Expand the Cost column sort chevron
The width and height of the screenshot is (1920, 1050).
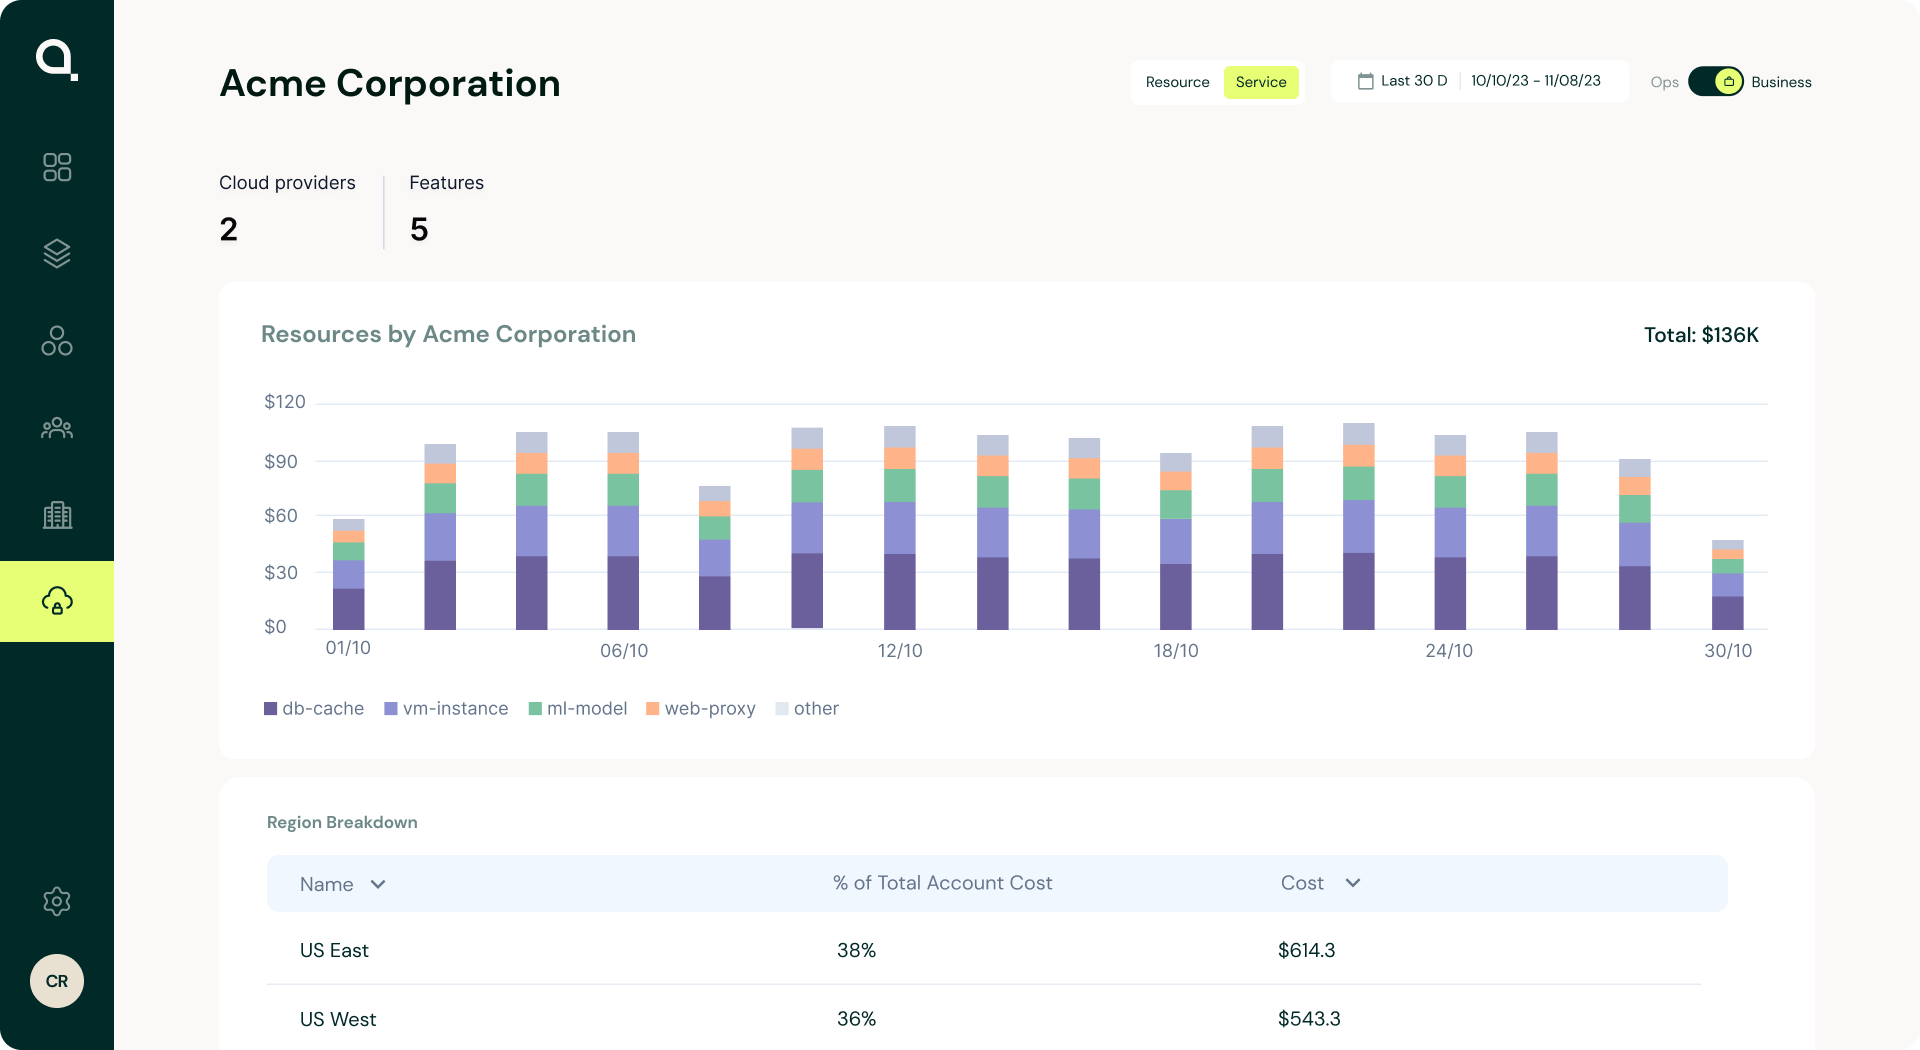click(1353, 883)
